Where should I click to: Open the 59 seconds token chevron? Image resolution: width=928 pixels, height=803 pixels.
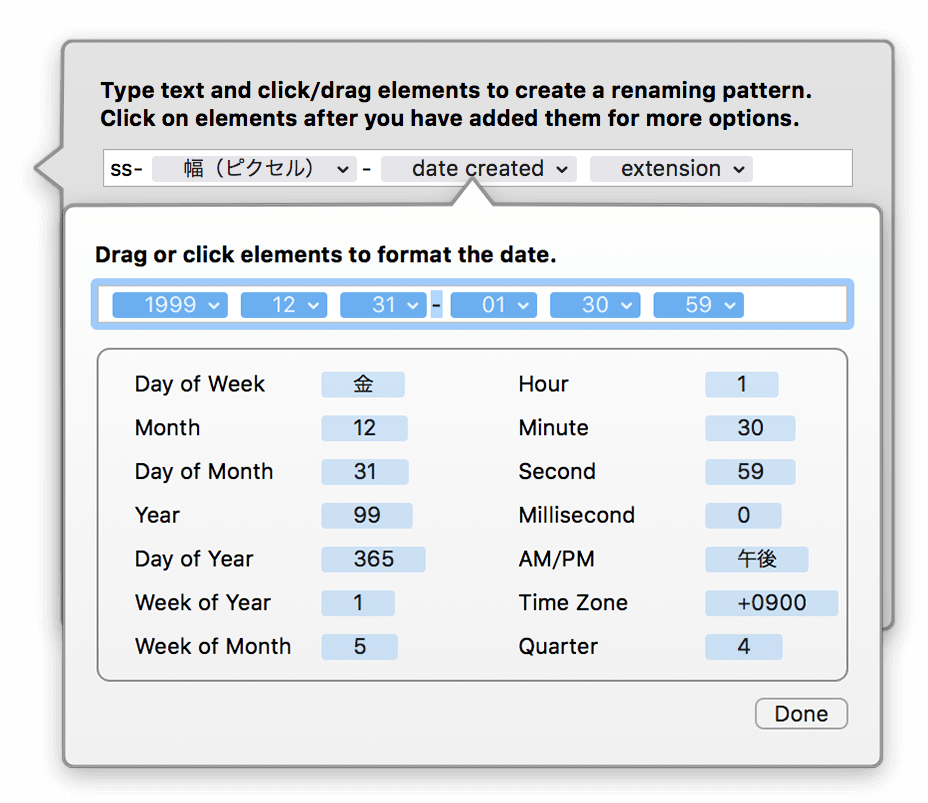coord(730,305)
